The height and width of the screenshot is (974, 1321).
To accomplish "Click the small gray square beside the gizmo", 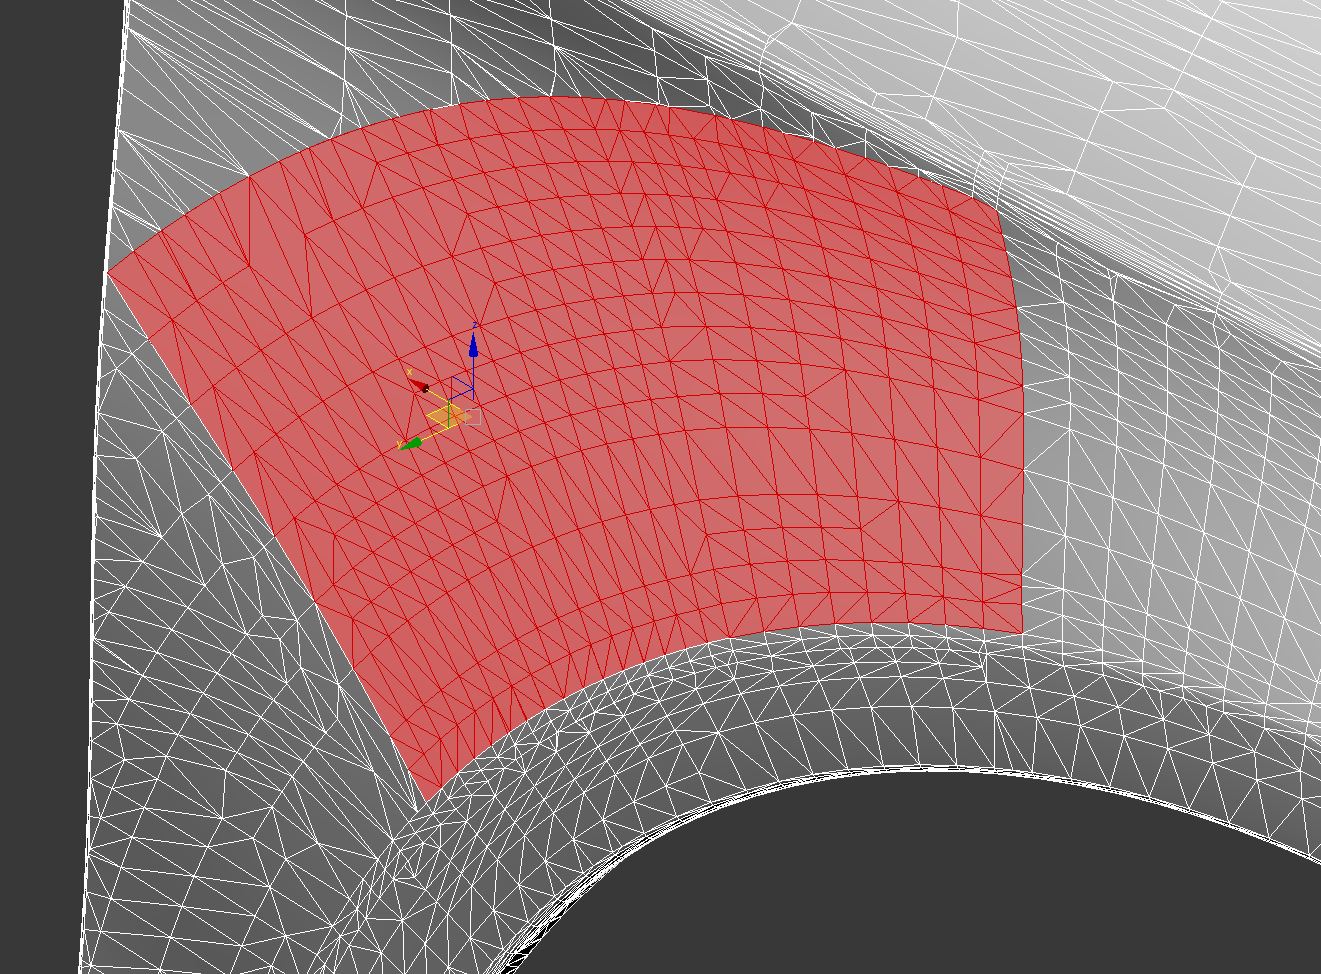I will pyautogui.click(x=473, y=416).
